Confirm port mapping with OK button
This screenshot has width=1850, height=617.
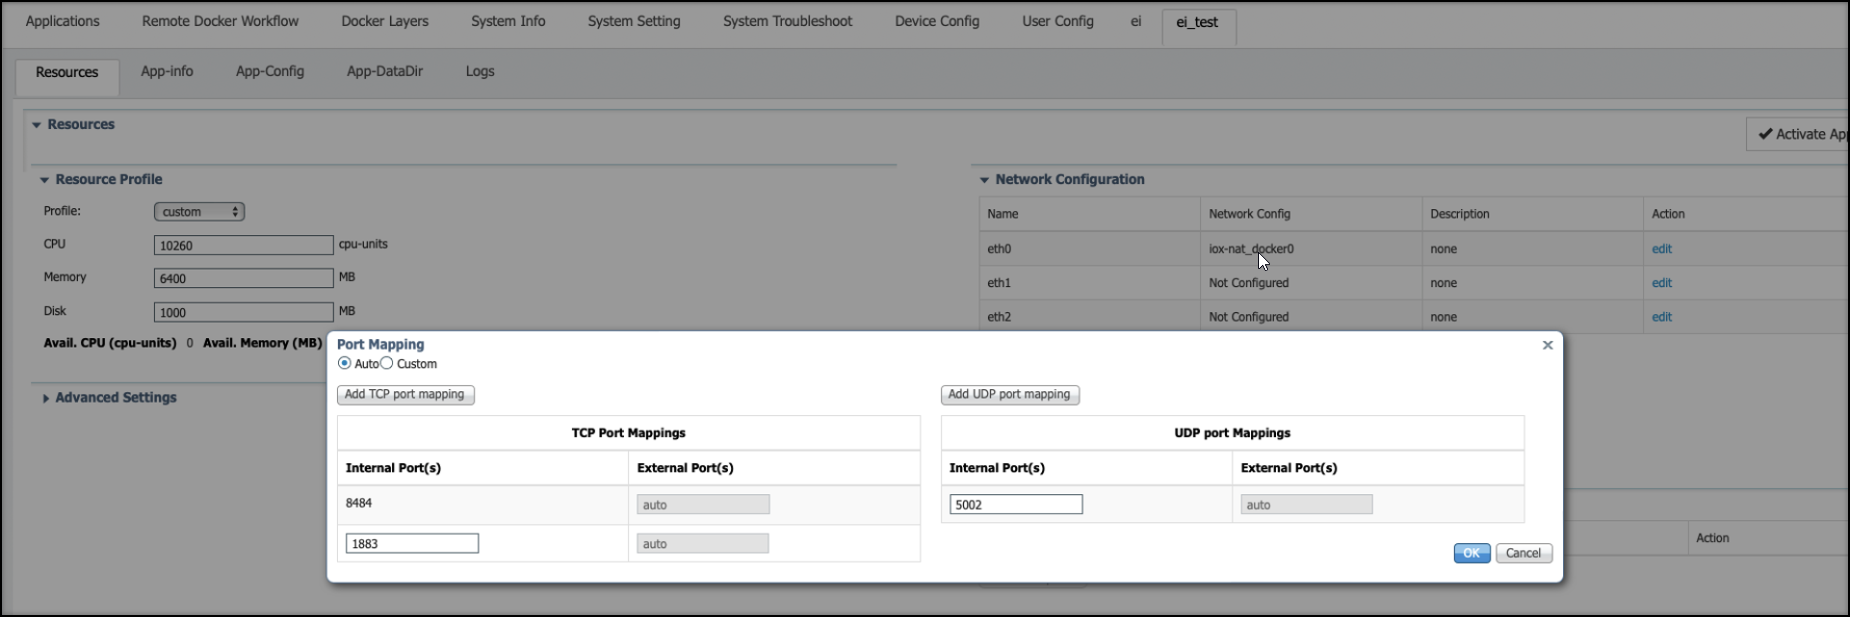(1472, 553)
